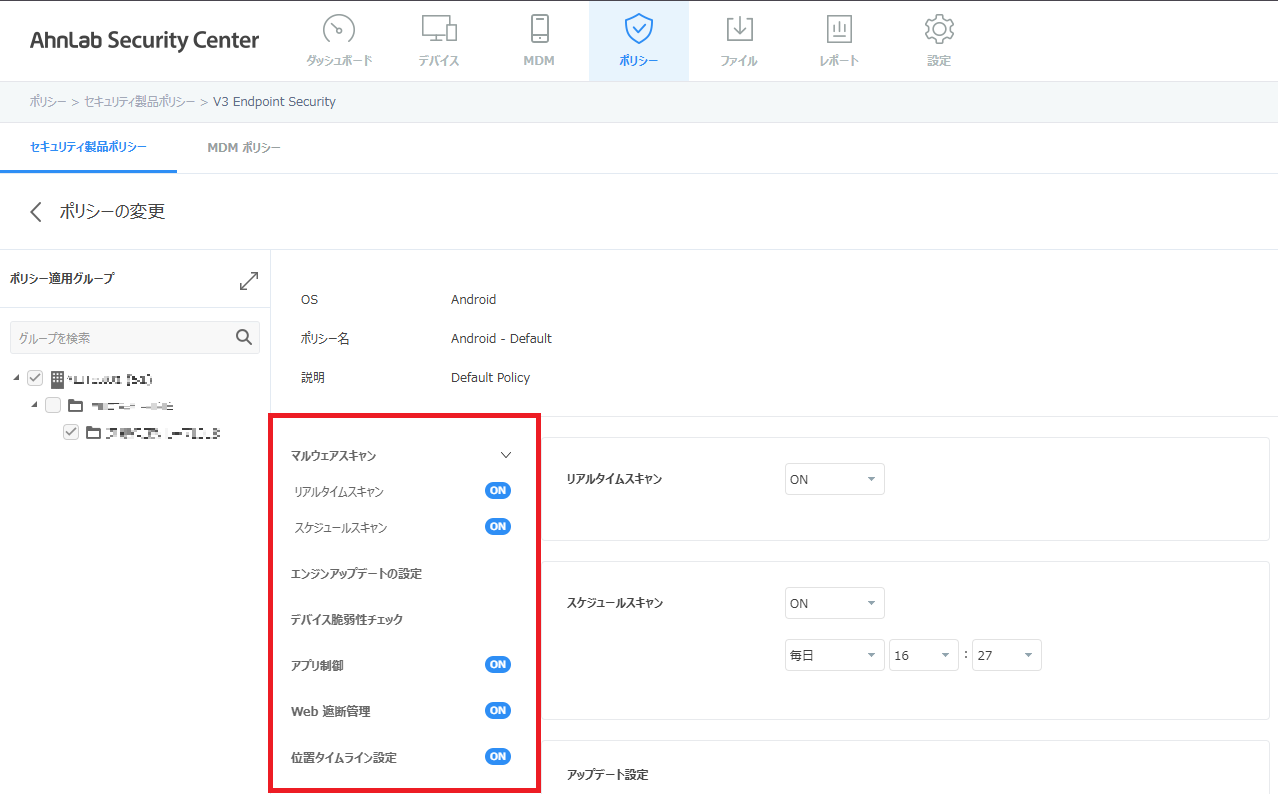The width and height of the screenshot is (1278, 794).
Task: Open the スケジュールスキャン ON dropdown
Action: pos(835,603)
